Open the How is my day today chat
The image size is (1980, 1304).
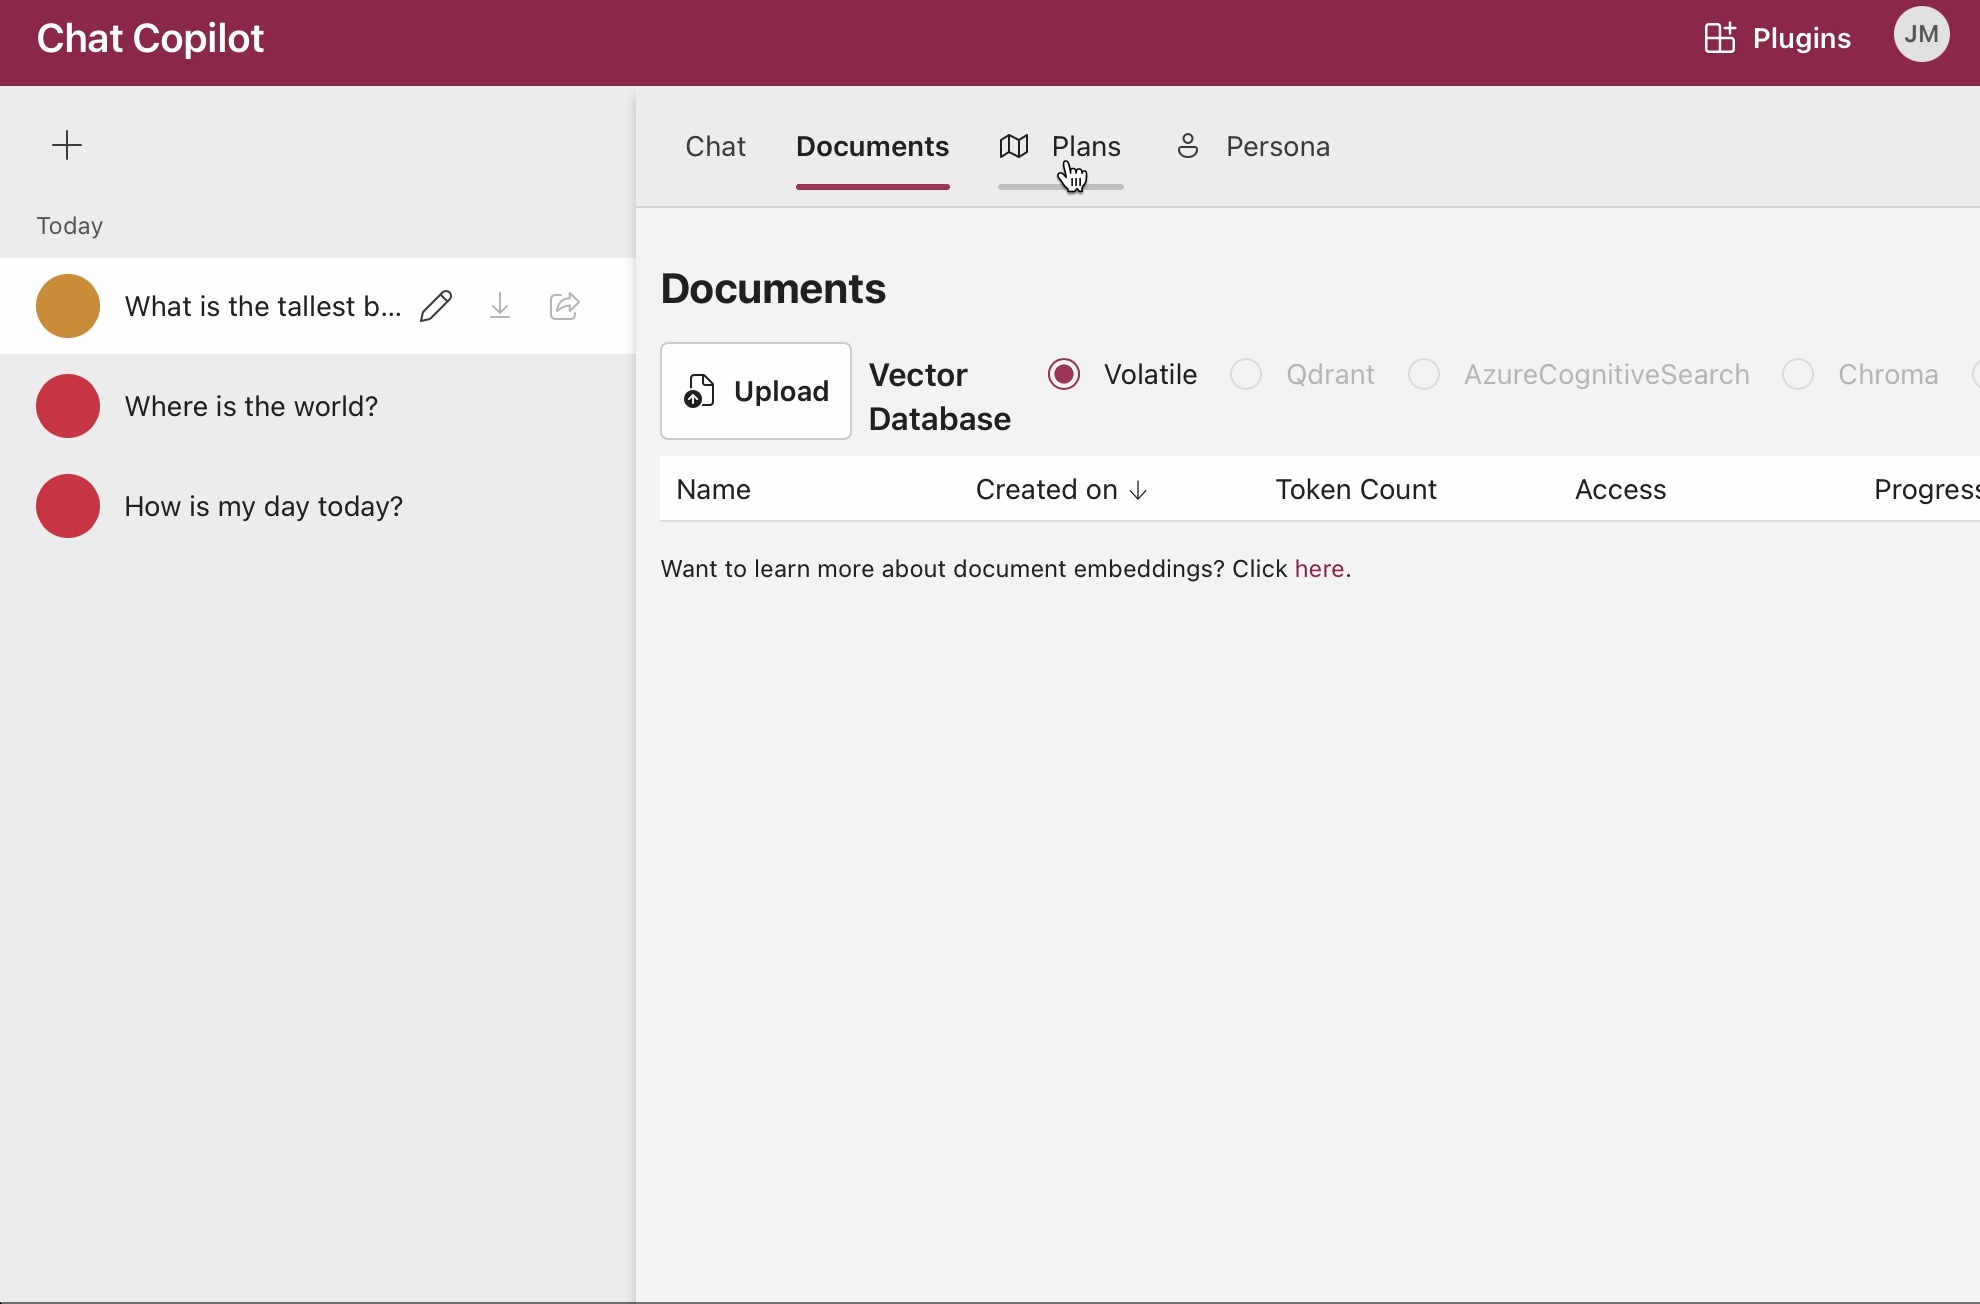(264, 506)
